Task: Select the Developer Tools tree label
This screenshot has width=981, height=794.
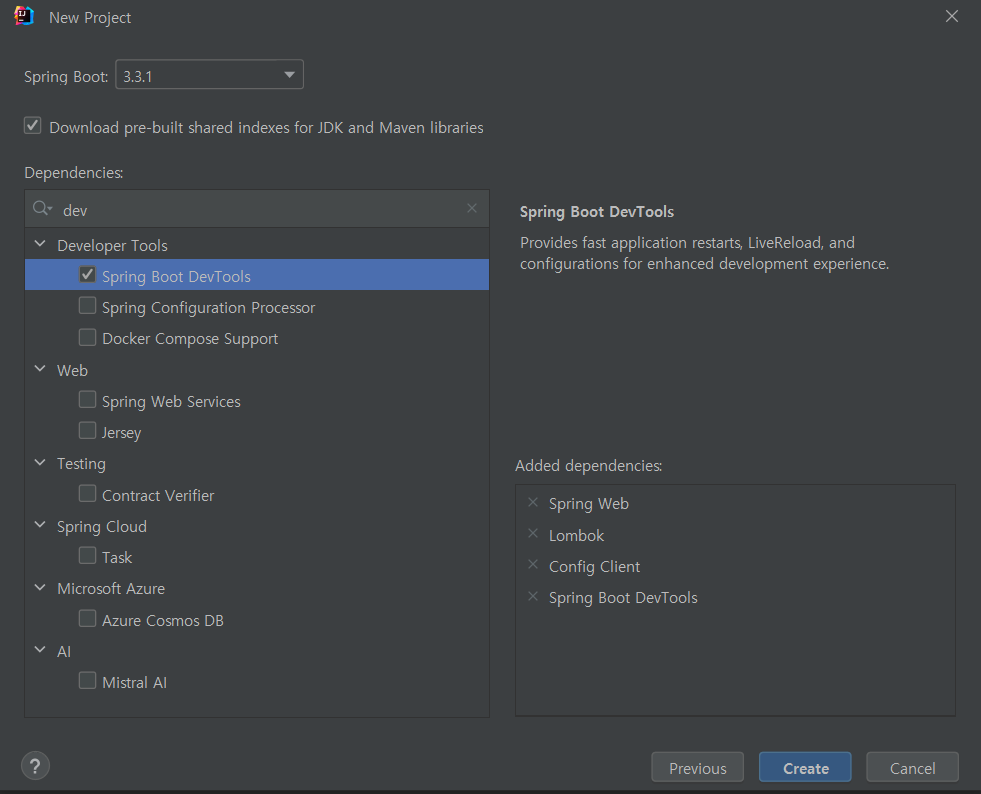Action: (112, 245)
